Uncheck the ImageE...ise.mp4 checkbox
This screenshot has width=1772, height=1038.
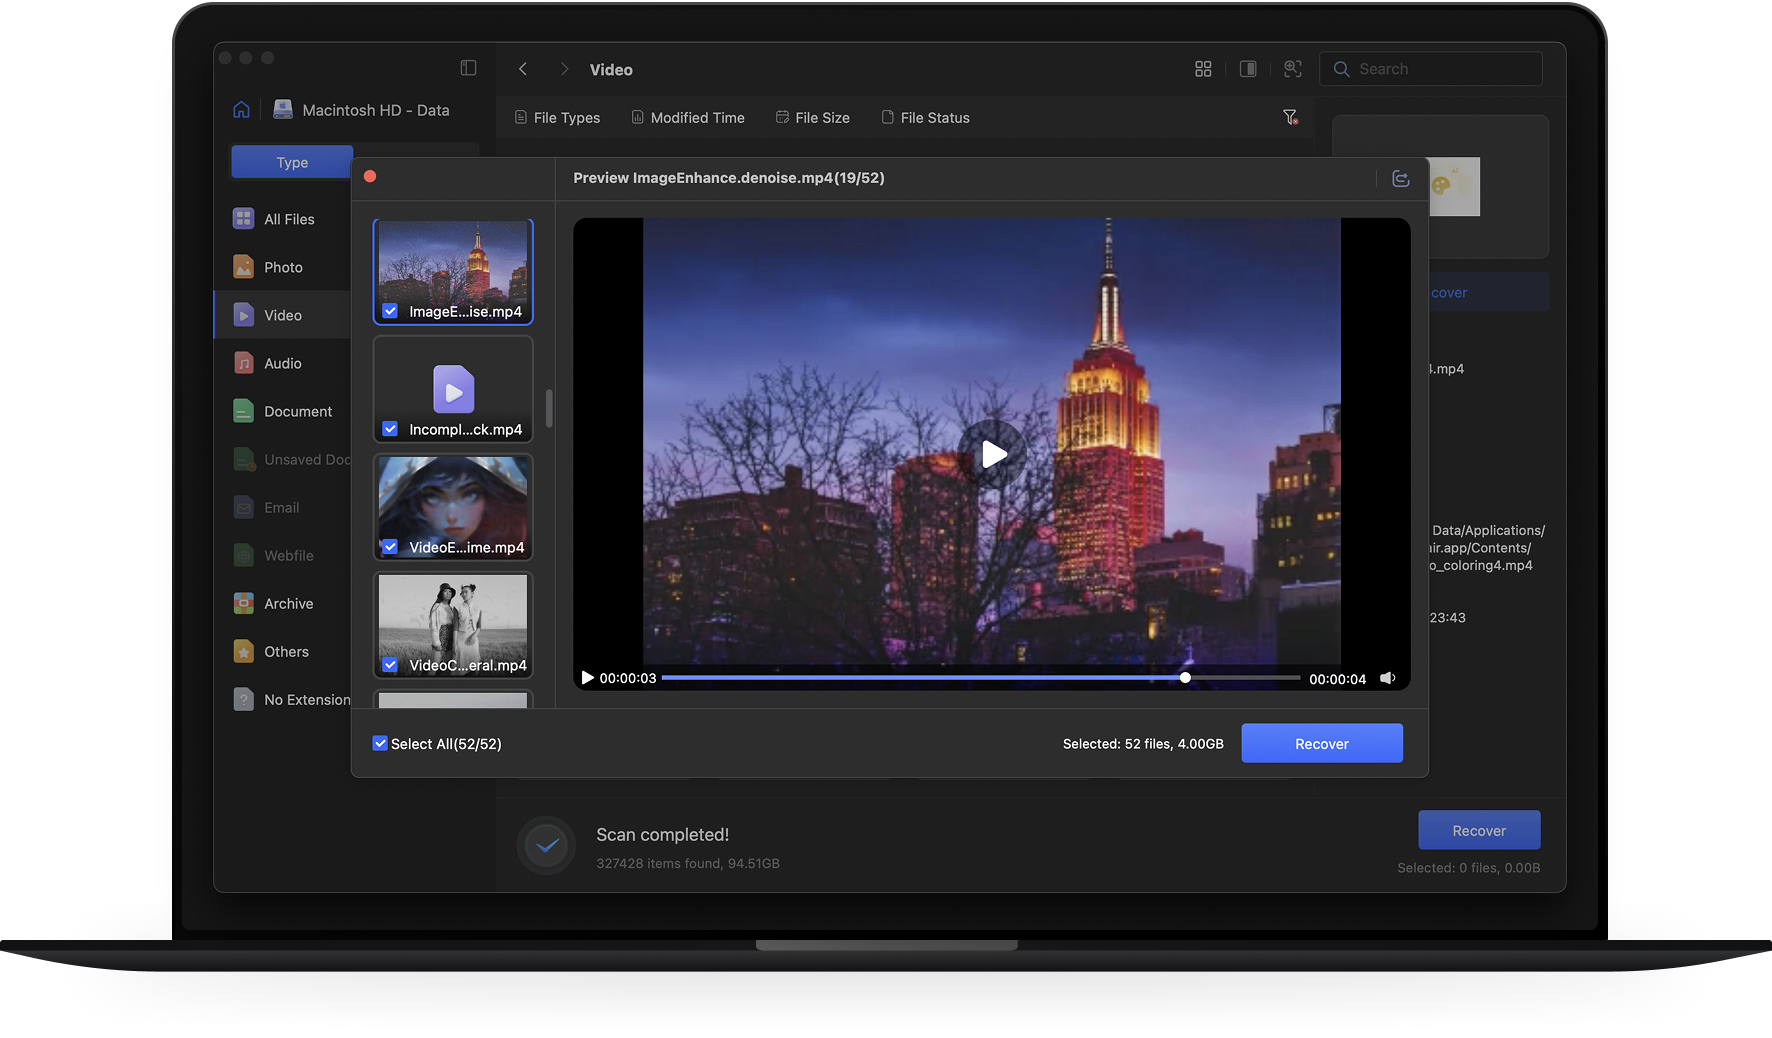click(x=391, y=311)
